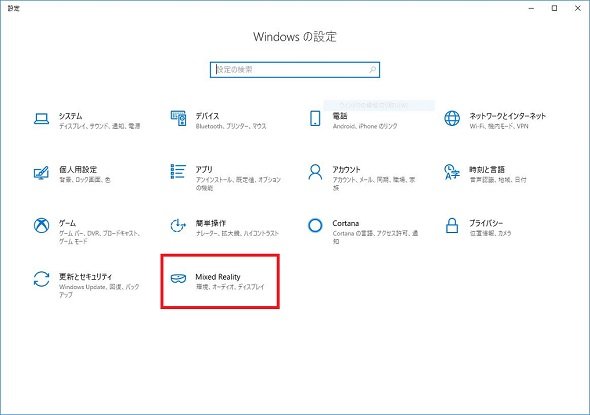
Task: Open the デバイス devices icon
Action: (x=178, y=118)
